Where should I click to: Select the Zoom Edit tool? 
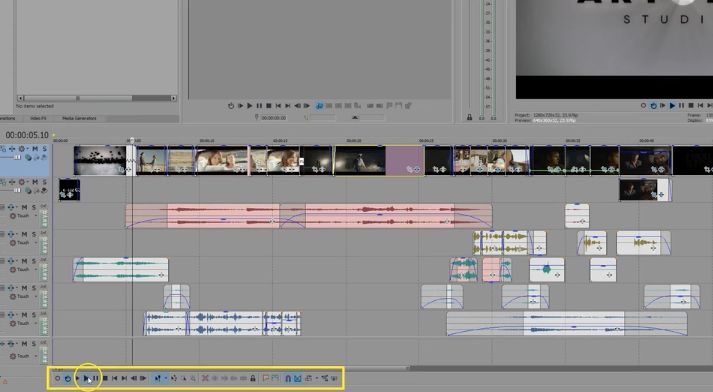[193, 378]
